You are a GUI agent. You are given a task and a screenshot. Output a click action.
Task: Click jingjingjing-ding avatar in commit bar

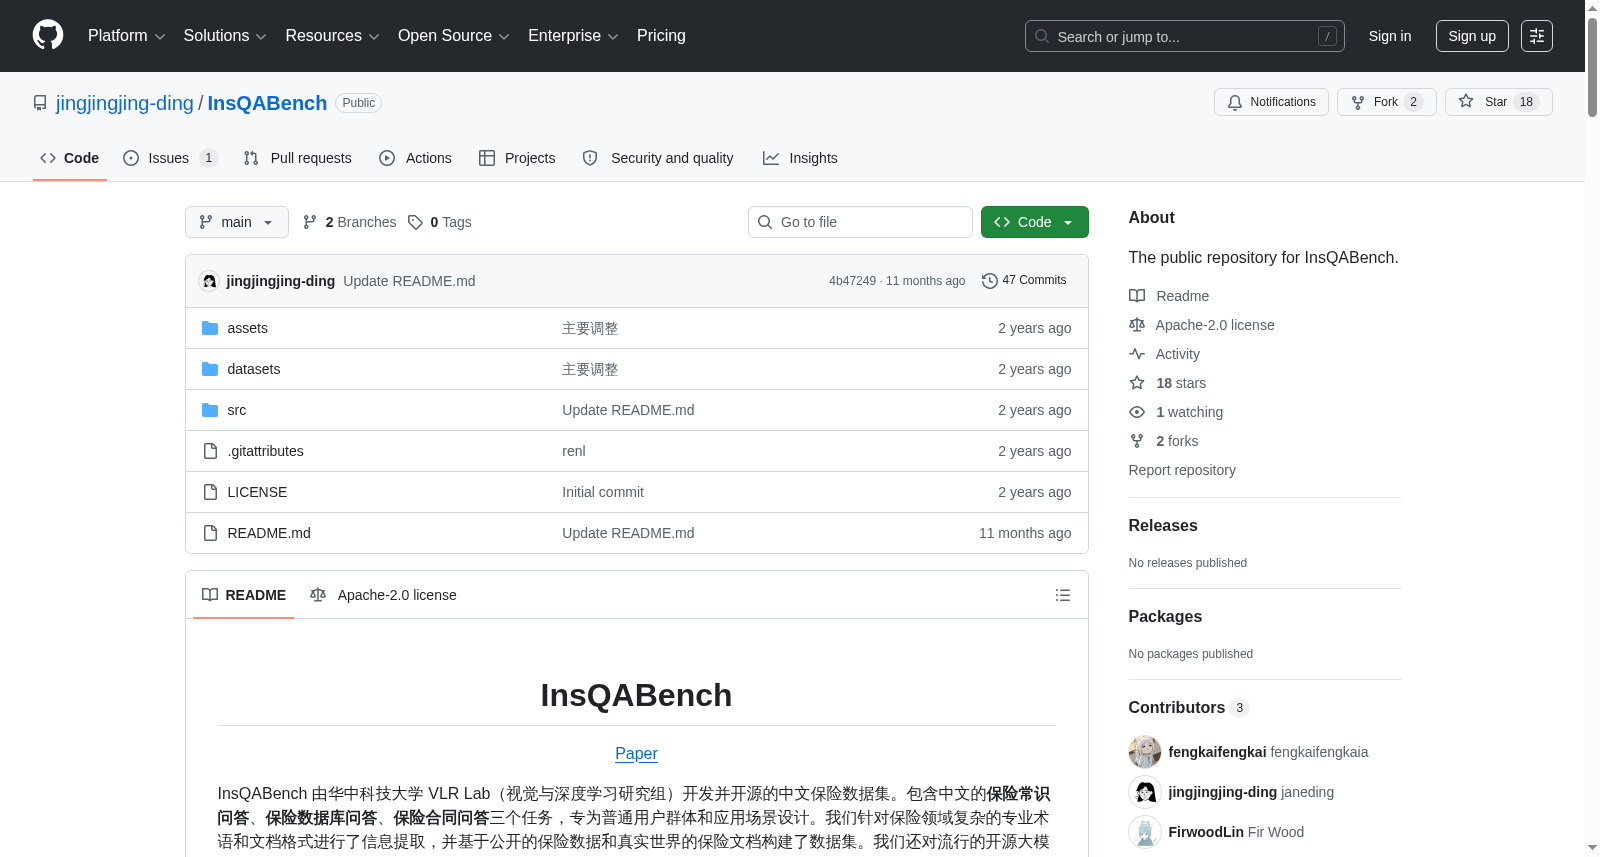(209, 281)
